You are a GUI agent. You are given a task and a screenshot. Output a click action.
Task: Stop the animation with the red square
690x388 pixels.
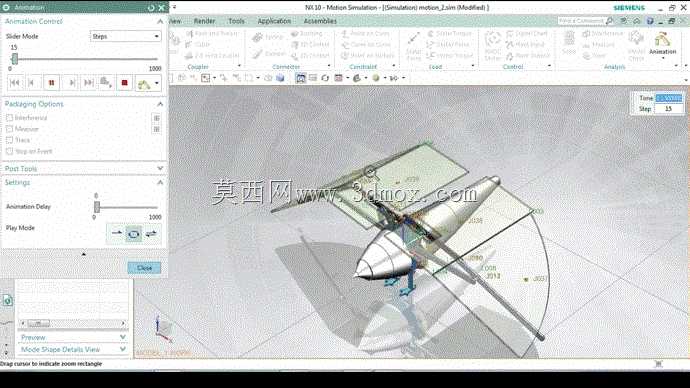125,83
